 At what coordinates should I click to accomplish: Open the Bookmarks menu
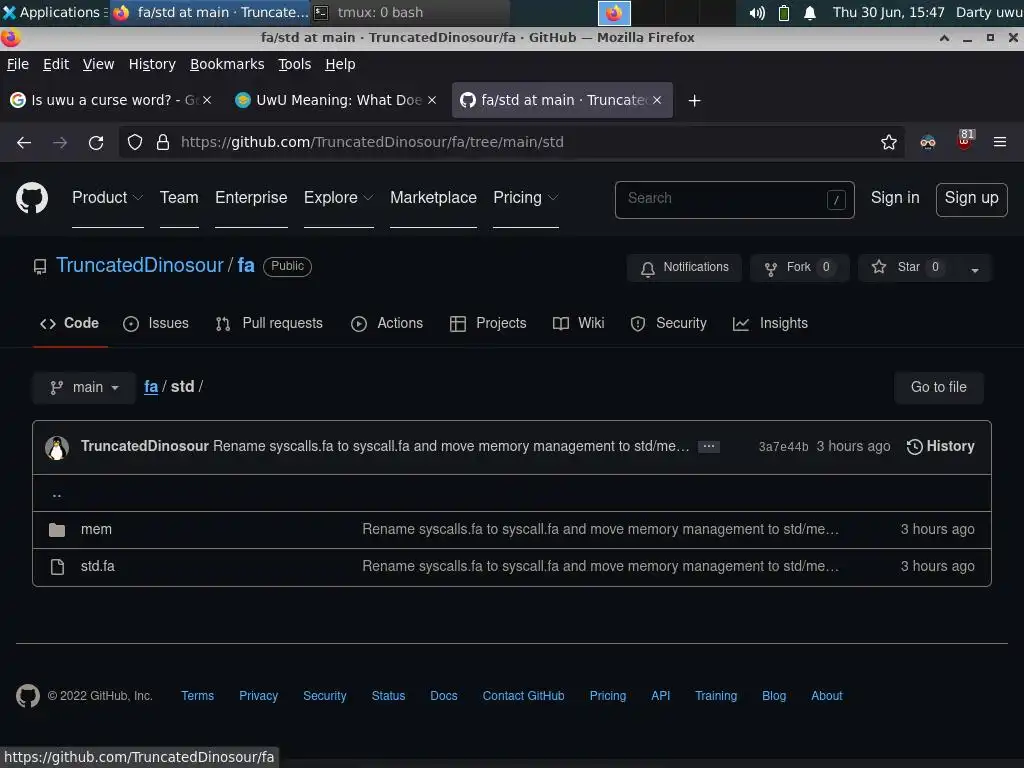point(227,64)
